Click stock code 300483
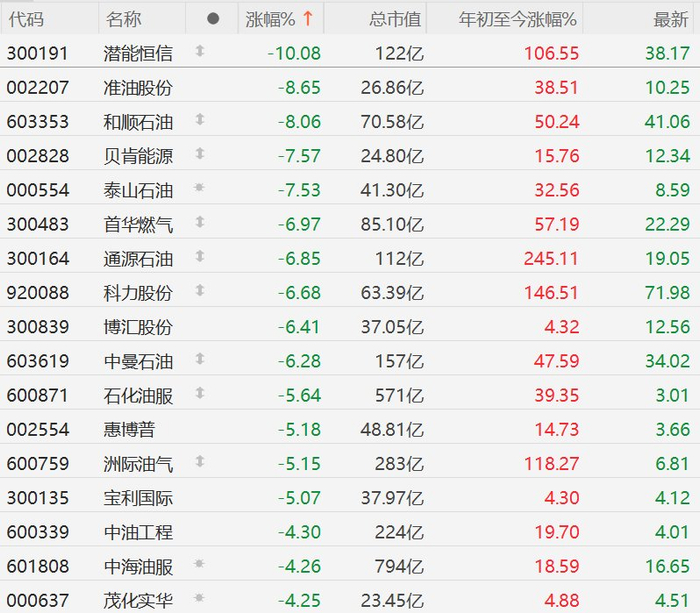This screenshot has height=613, width=700. (x=38, y=224)
